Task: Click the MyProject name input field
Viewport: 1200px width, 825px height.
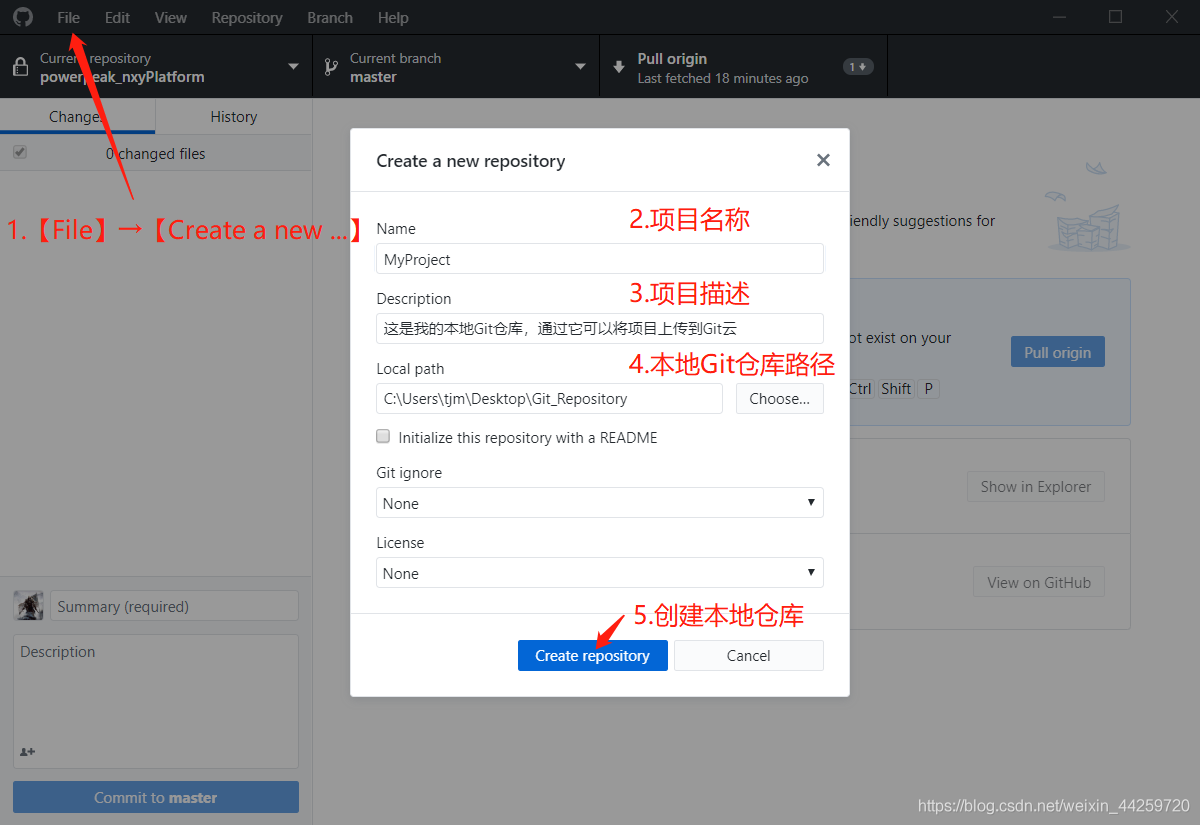Action: tap(600, 258)
